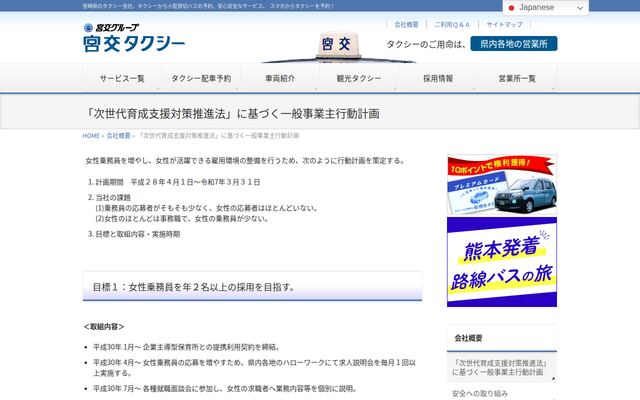Open sidebar 安全への取り組み link
The width and height of the screenshot is (640, 400).
click(x=480, y=393)
